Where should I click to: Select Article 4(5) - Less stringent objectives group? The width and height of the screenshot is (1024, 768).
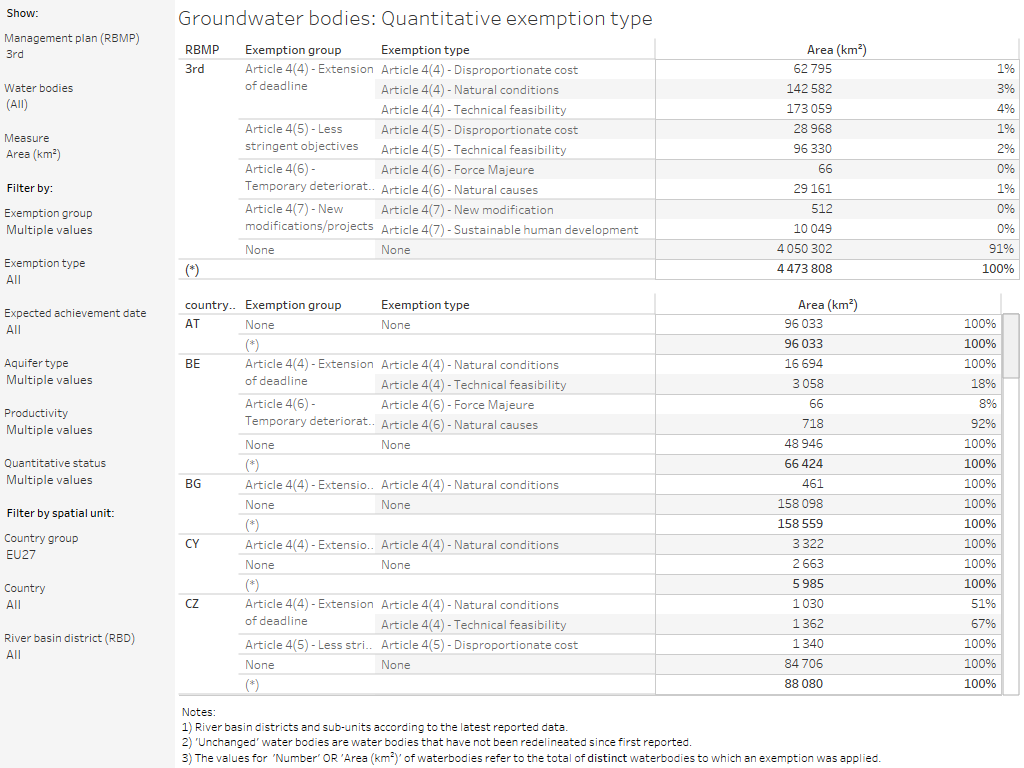click(302, 138)
